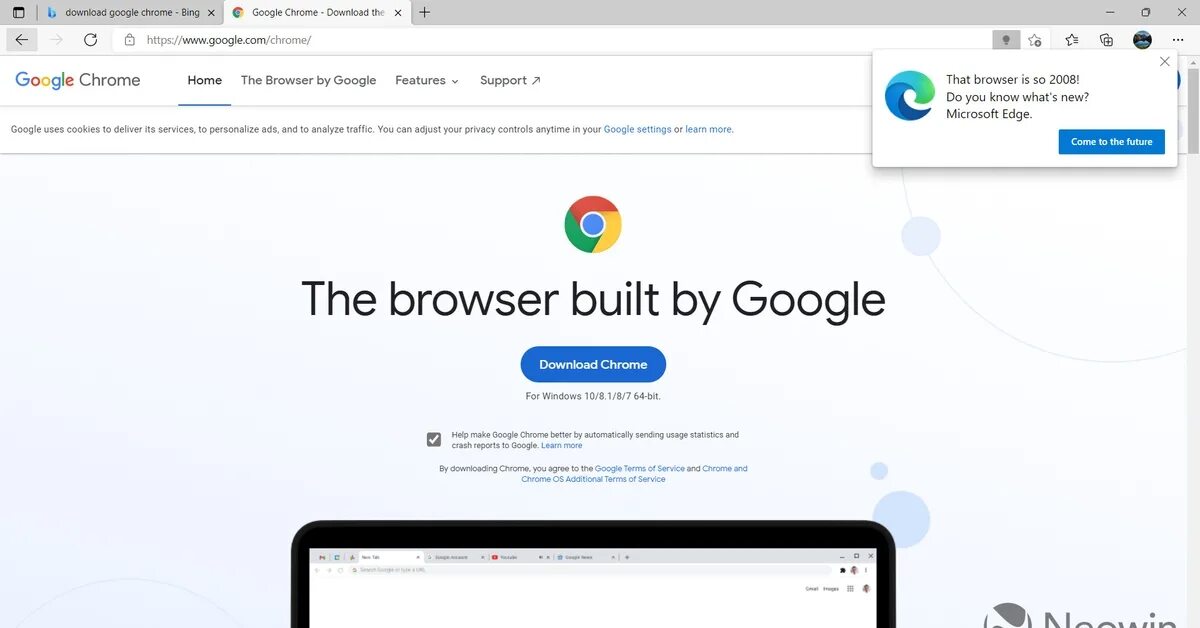Image resolution: width=1200 pixels, height=628 pixels.
Task: Click the browser back arrow
Action: pos(22,40)
